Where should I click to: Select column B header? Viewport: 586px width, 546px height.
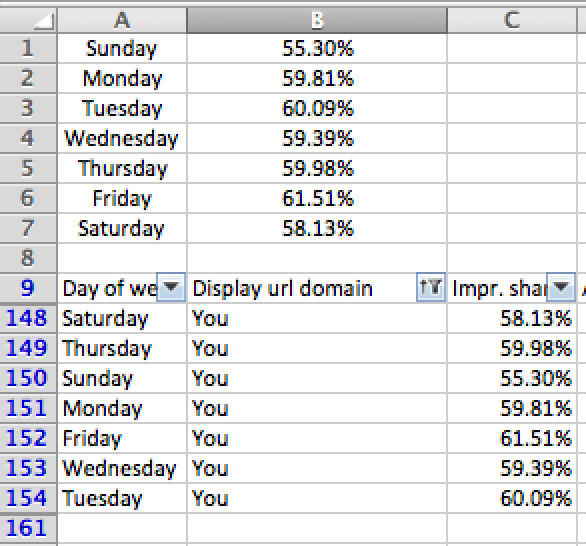[317, 20]
